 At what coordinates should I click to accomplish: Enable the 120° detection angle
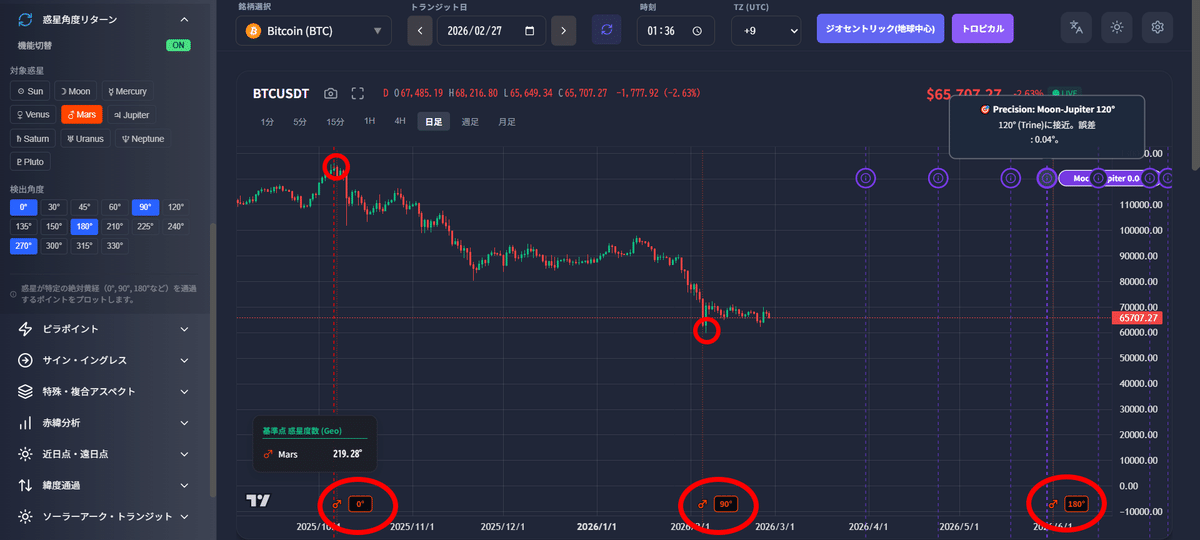click(176, 207)
